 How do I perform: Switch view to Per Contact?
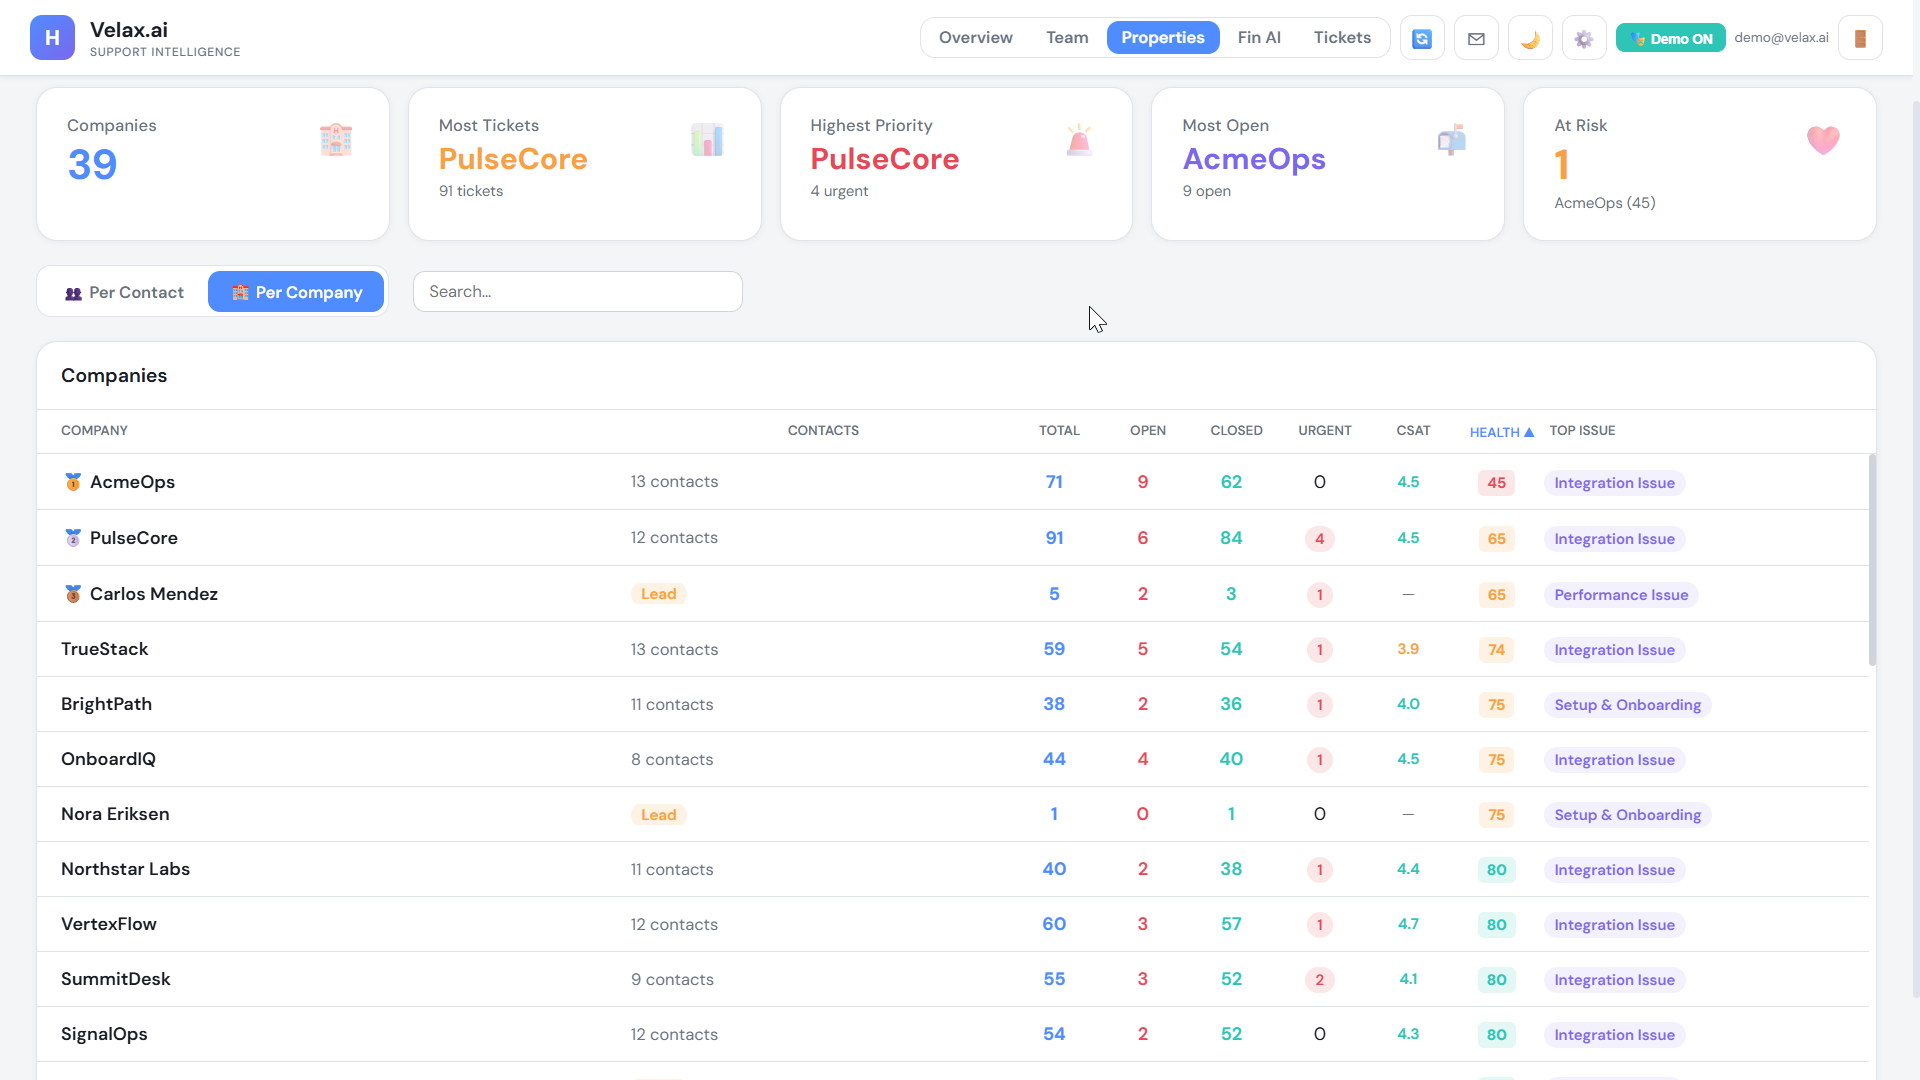coord(125,292)
